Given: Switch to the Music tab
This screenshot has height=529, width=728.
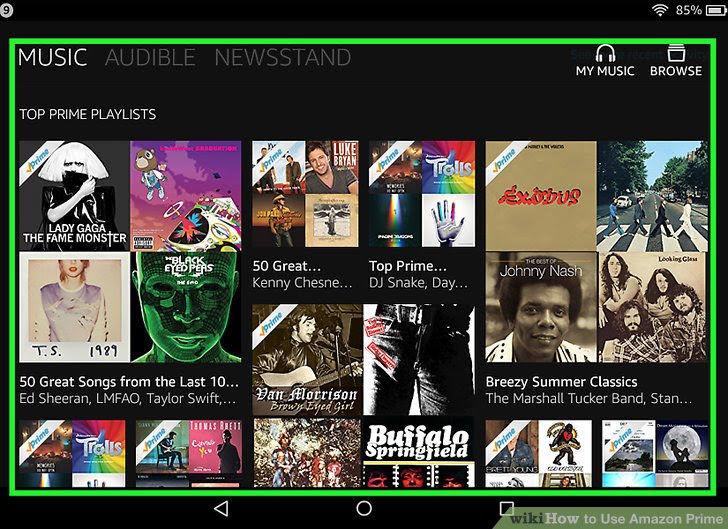Looking at the screenshot, I should click(x=52, y=58).
